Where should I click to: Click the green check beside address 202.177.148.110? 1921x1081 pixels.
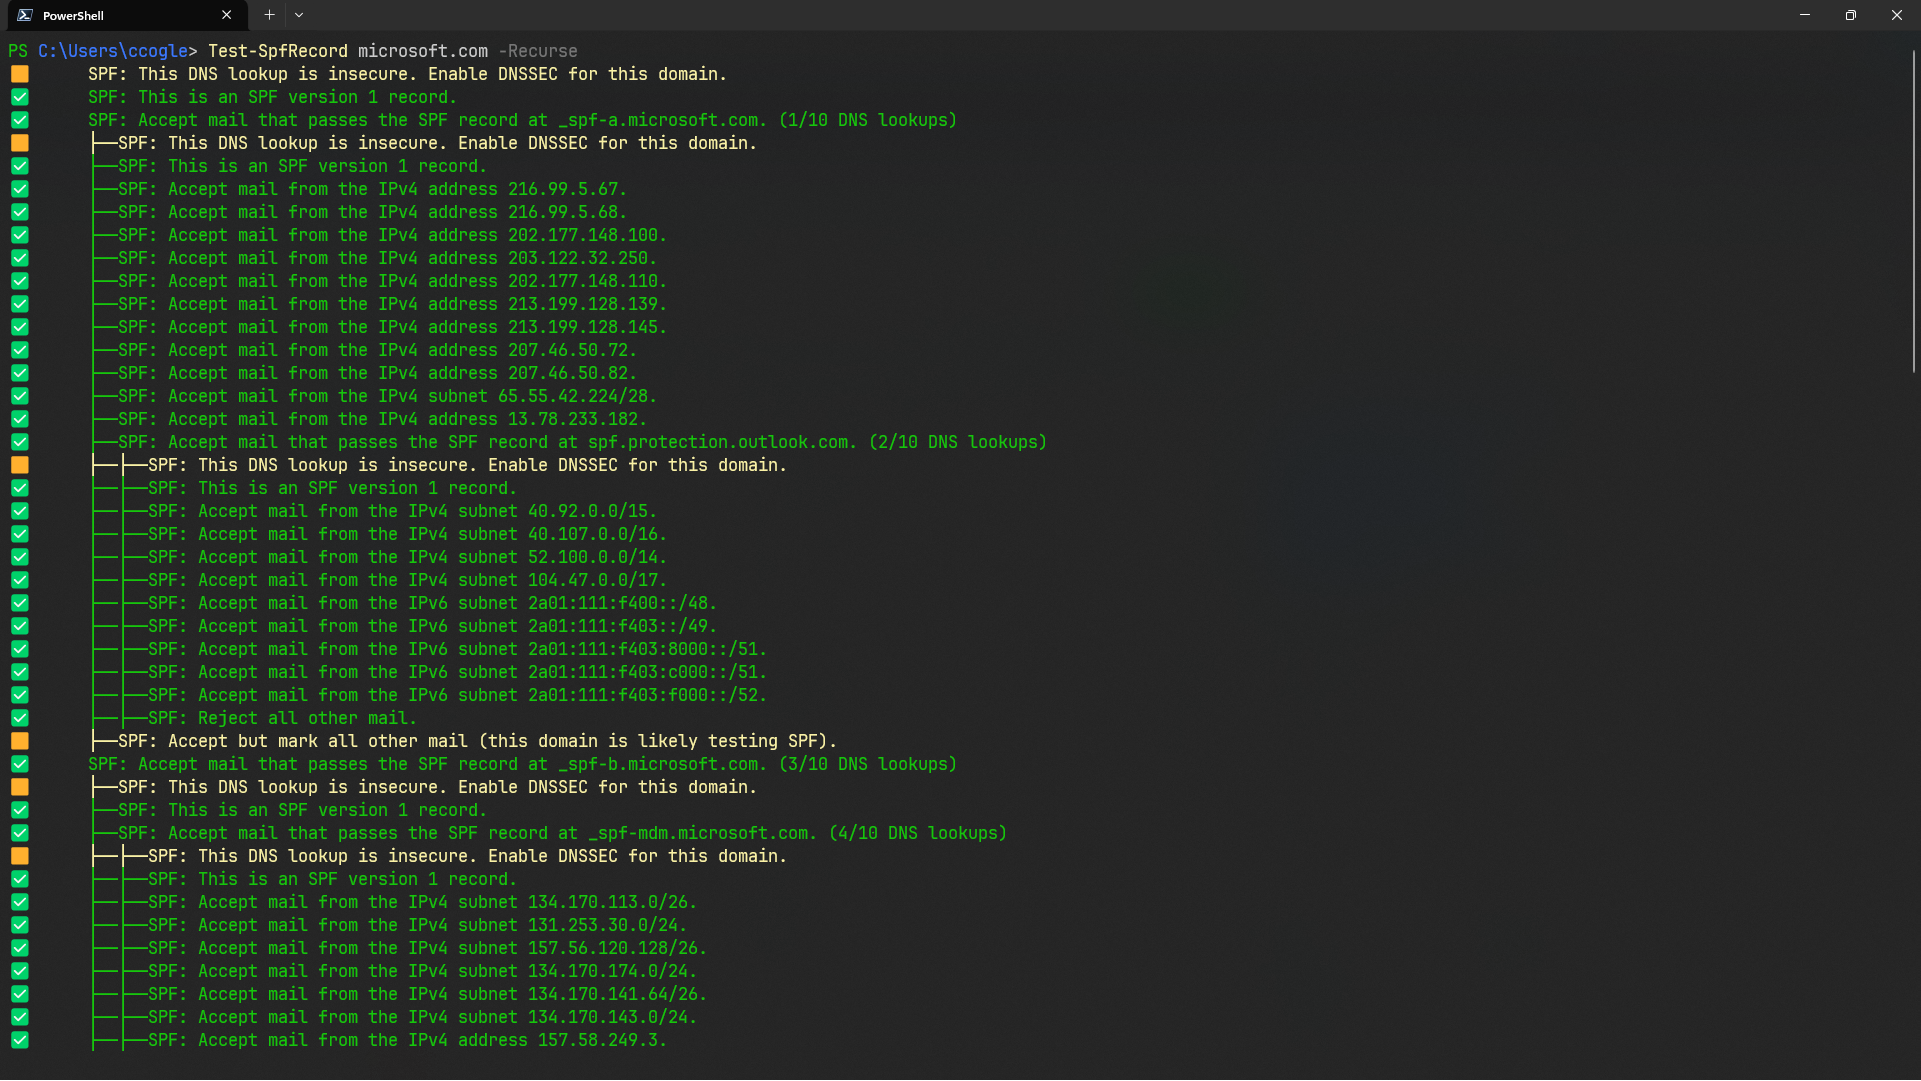click(x=20, y=281)
